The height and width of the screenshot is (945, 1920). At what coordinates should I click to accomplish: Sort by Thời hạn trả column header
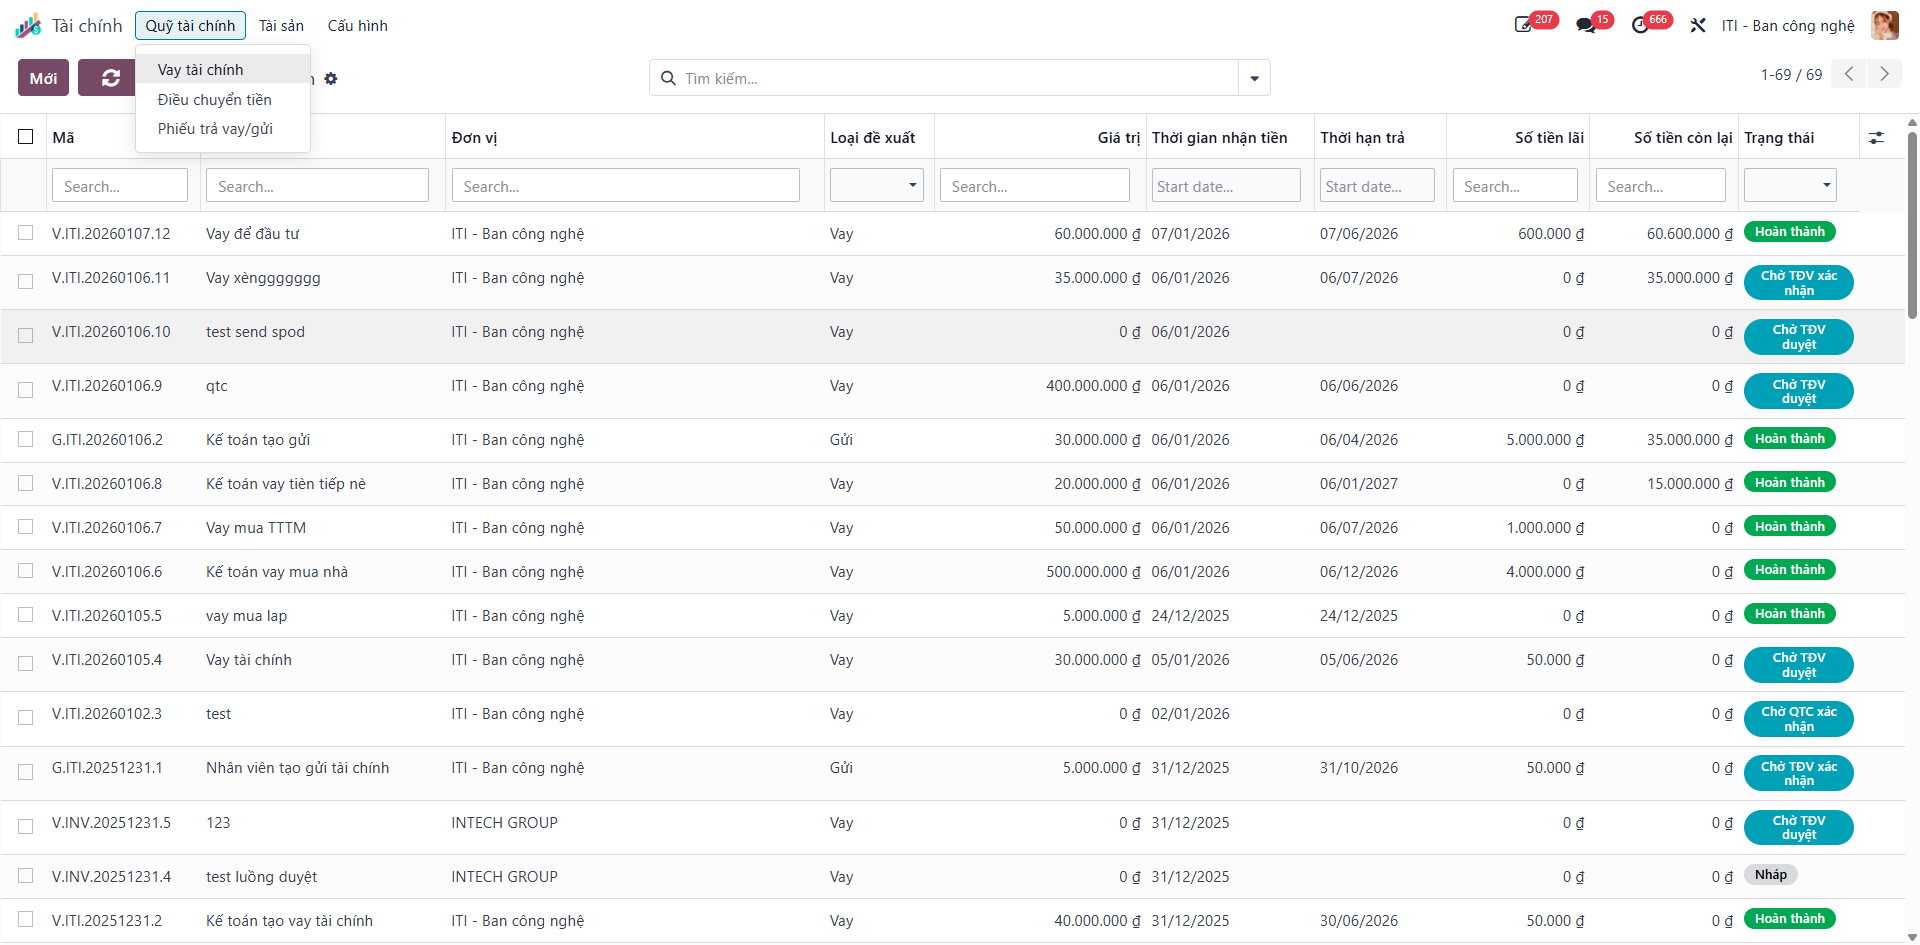pos(1362,138)
